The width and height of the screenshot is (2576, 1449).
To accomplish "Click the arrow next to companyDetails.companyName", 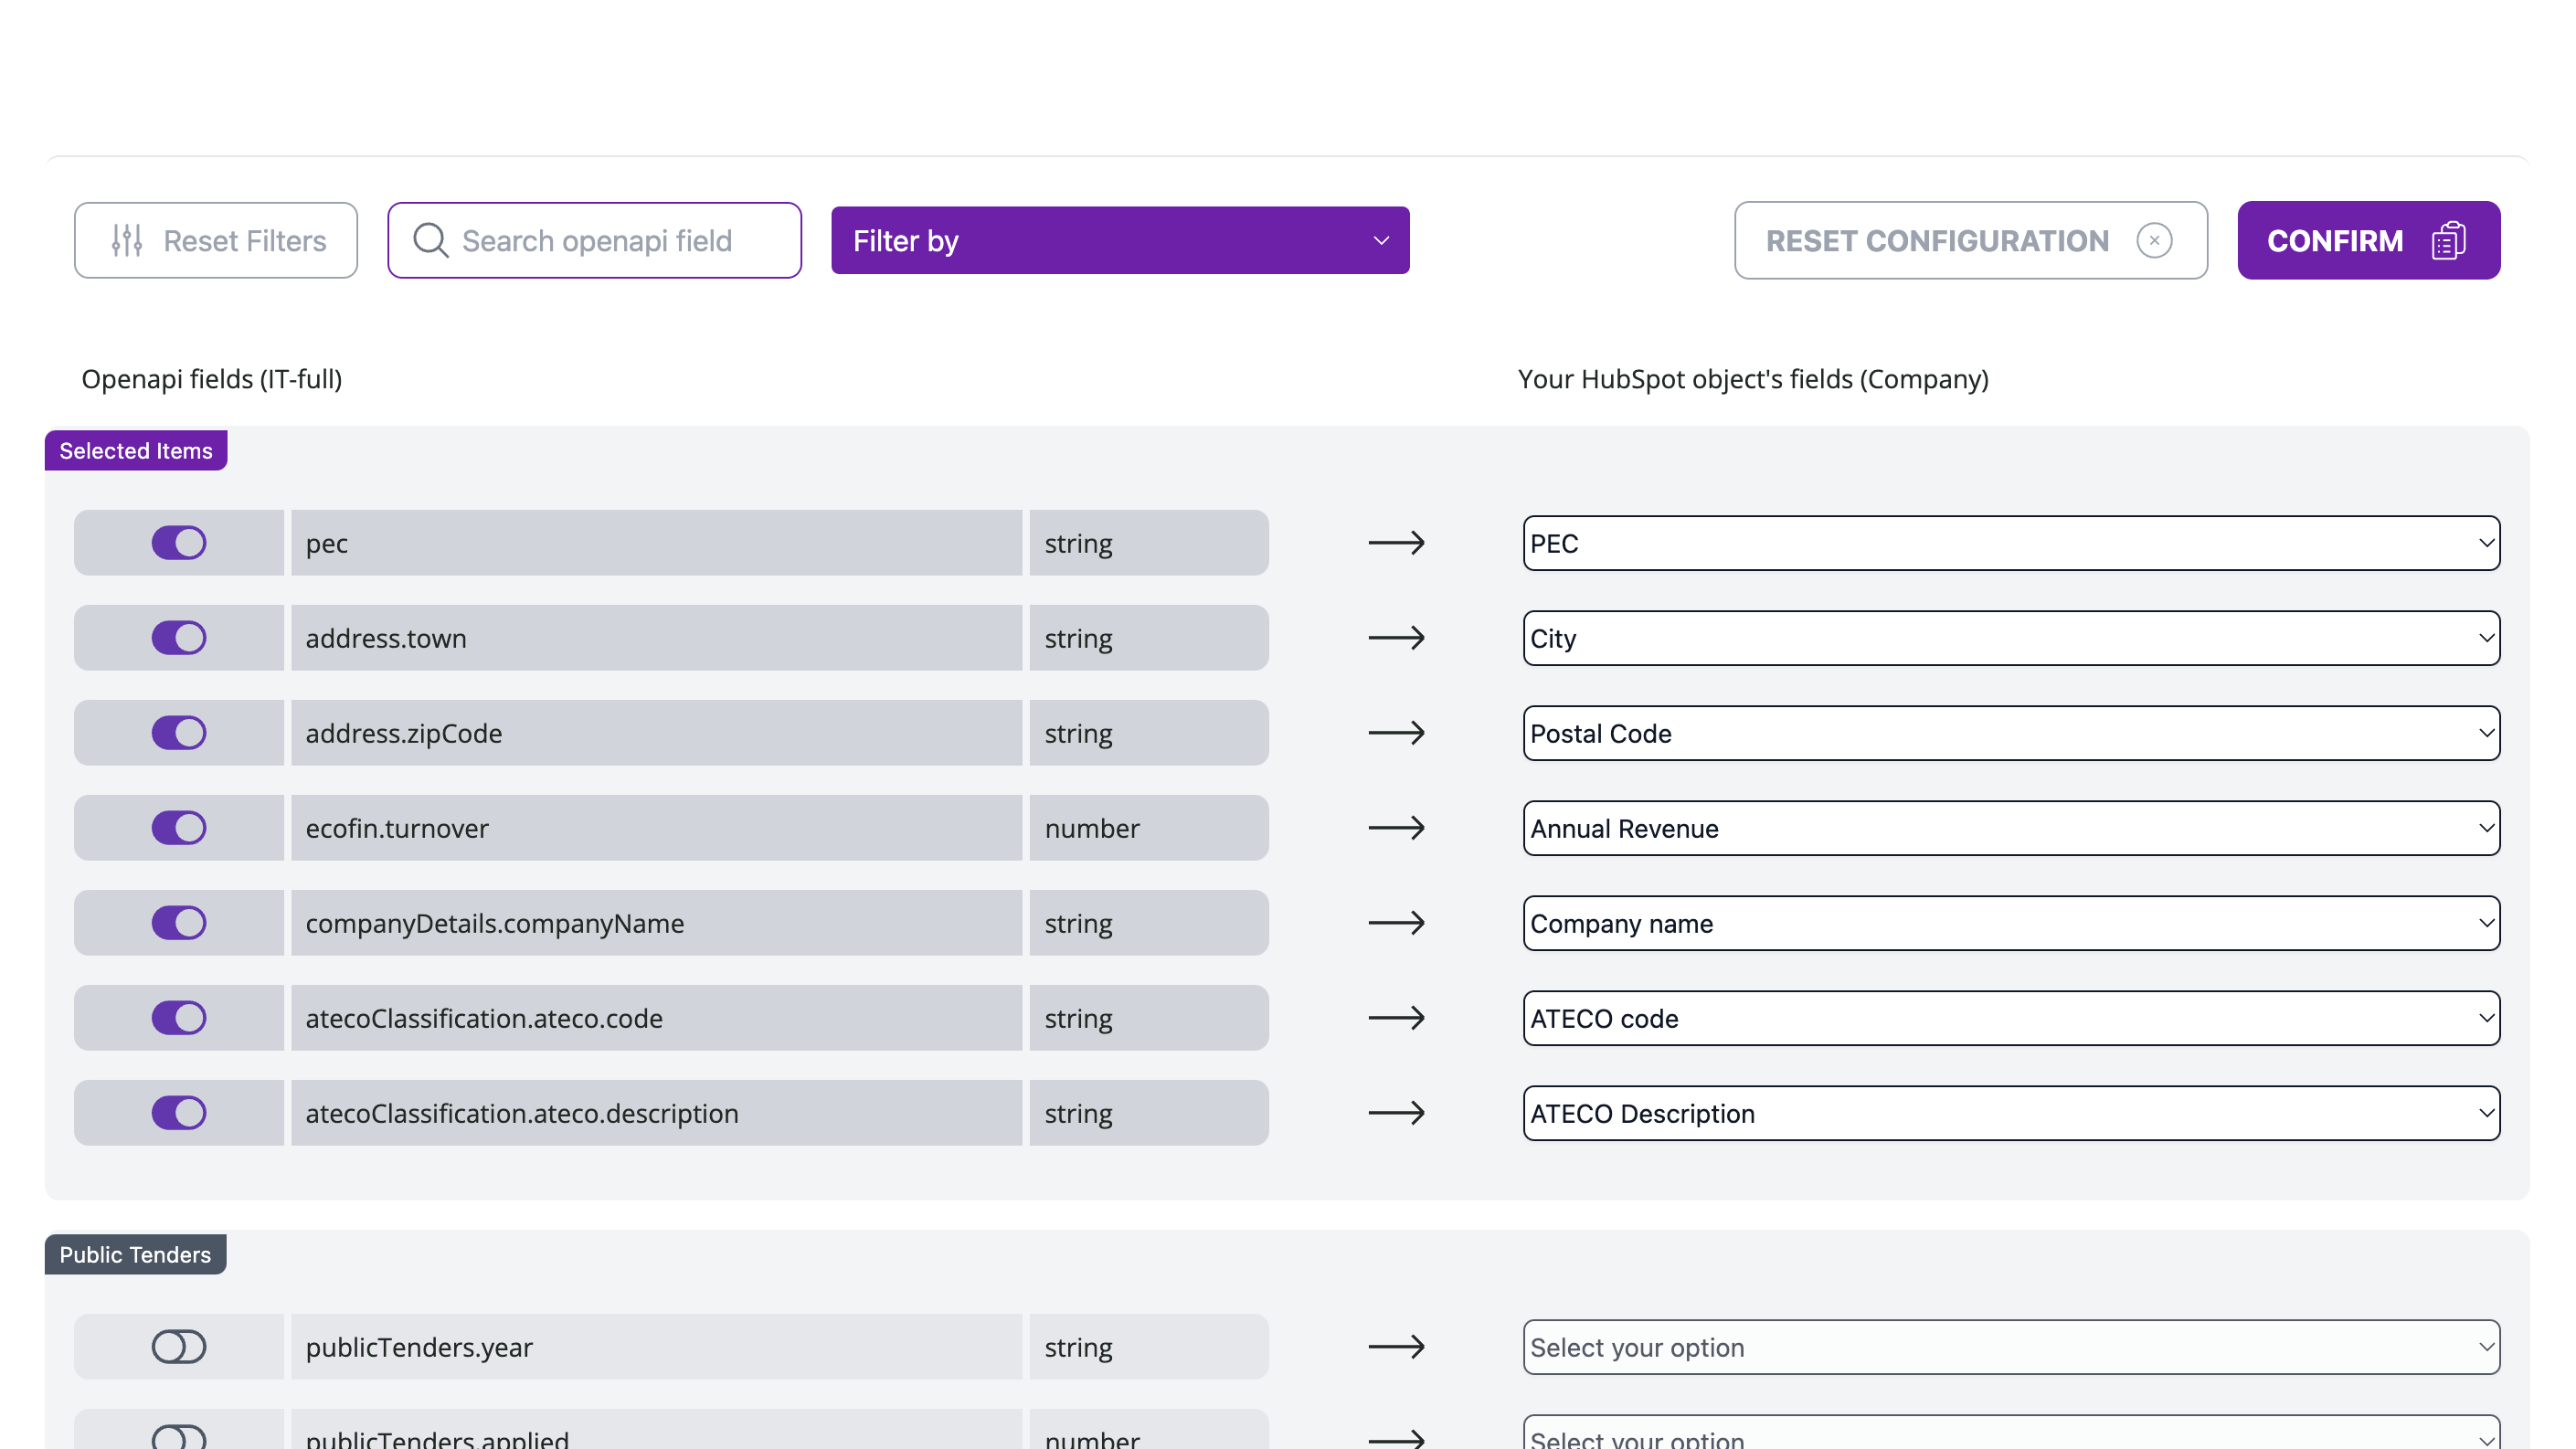I will 1396,923.
